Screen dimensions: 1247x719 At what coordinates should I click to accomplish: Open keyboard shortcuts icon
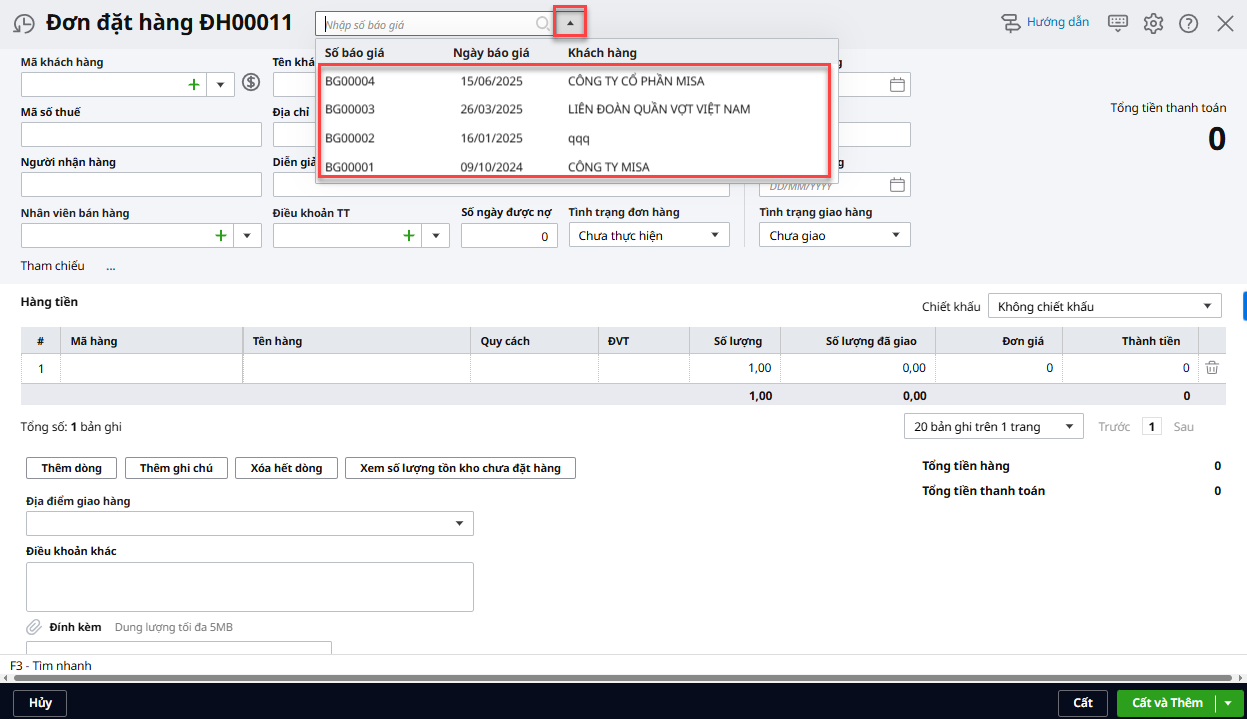[1118, 23]
